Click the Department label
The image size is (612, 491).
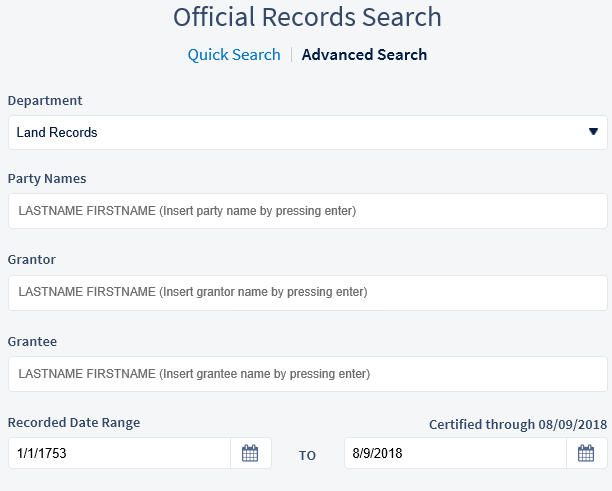pyautogui.click(x=45, y=101)
